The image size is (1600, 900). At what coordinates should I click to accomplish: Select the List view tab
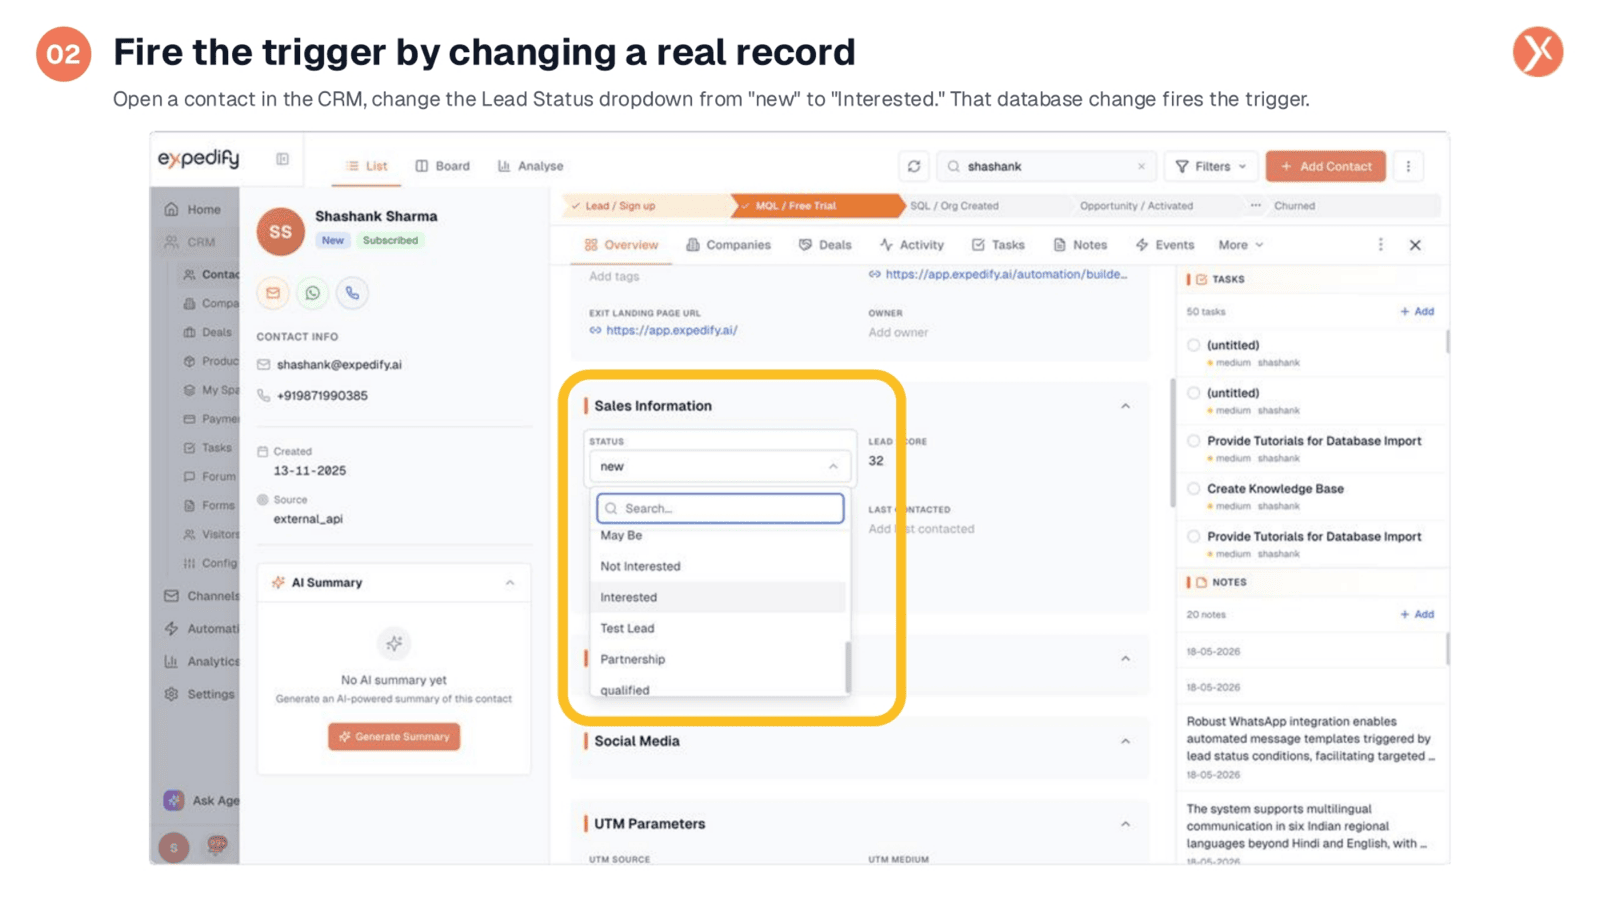tap(366, 166)
